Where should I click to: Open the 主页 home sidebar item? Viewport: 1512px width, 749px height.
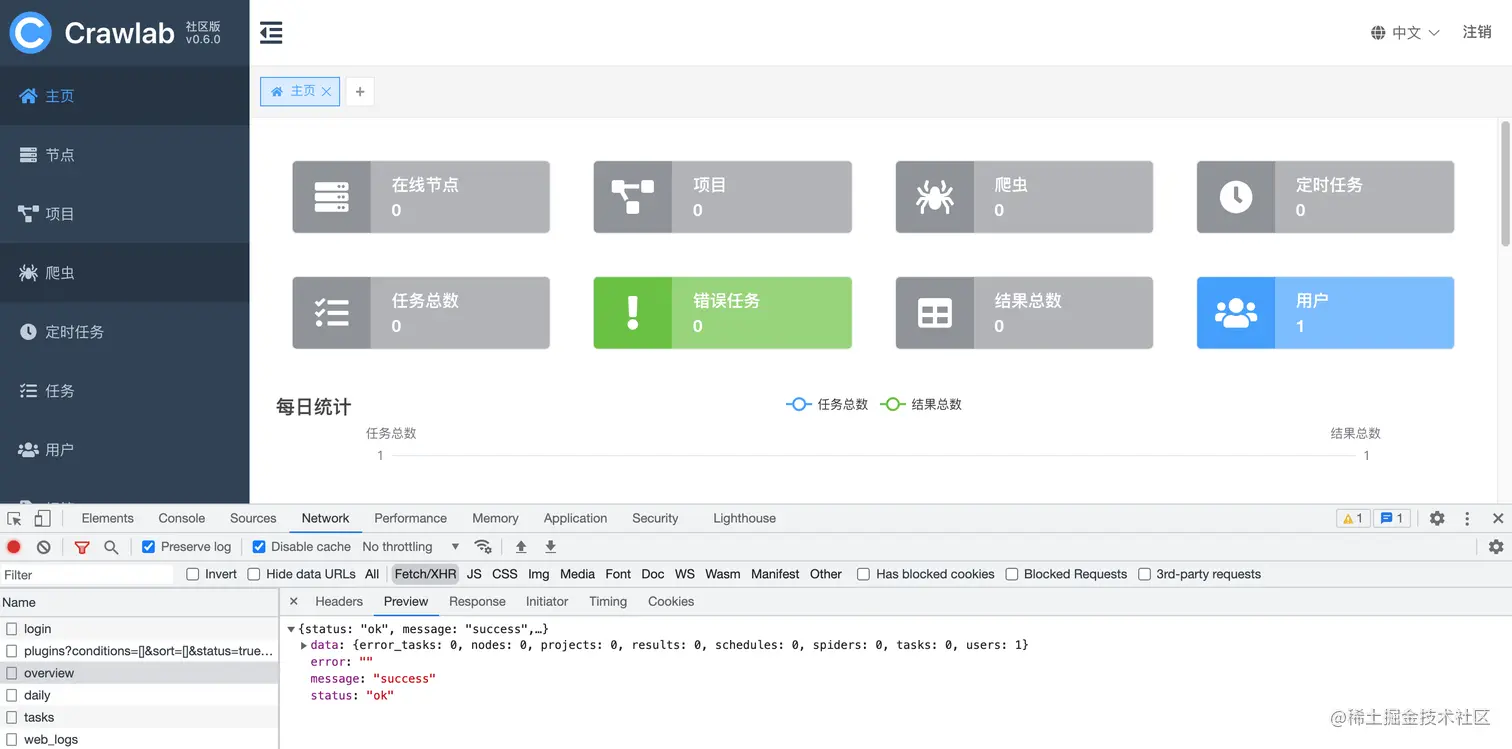point(124,96)
